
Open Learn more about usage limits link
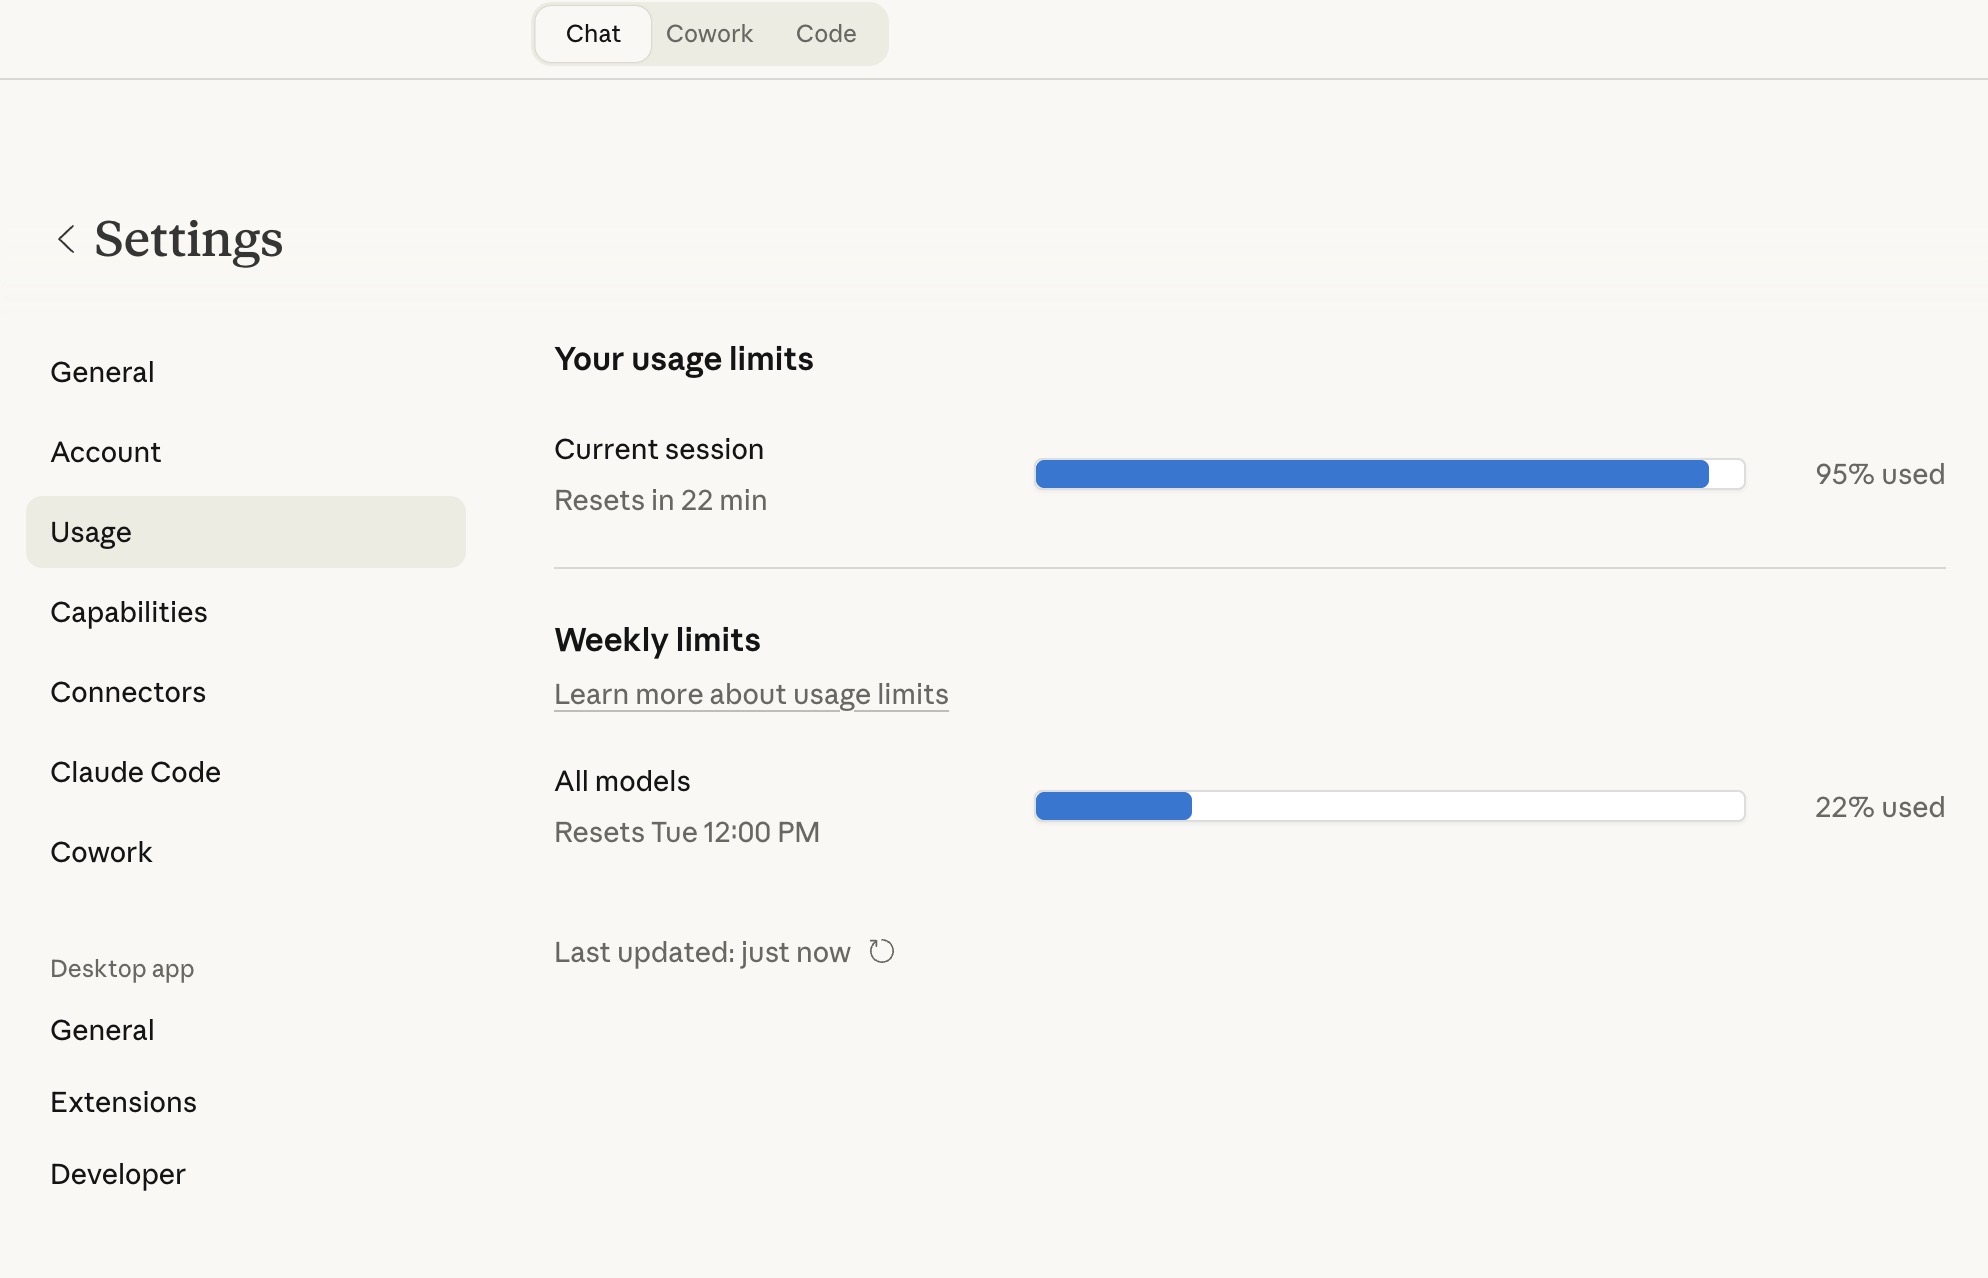(751, 694)
